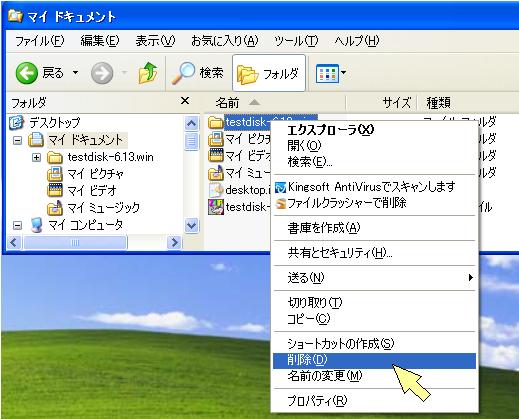519x419 pixels.
Task: Choose プロパティ(R) from context menu
Action: [x=374, y=401]
